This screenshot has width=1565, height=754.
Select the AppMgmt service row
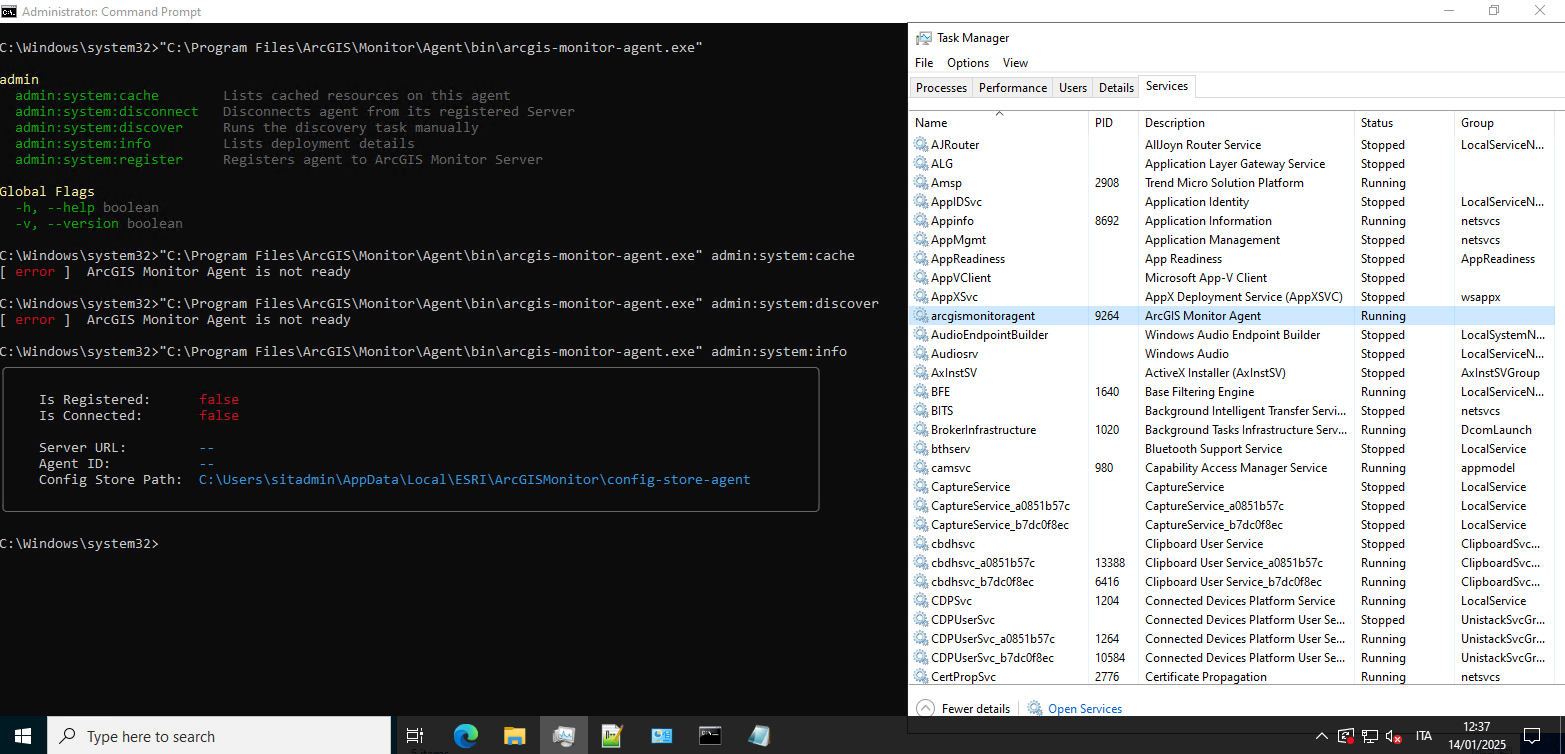1232,240
